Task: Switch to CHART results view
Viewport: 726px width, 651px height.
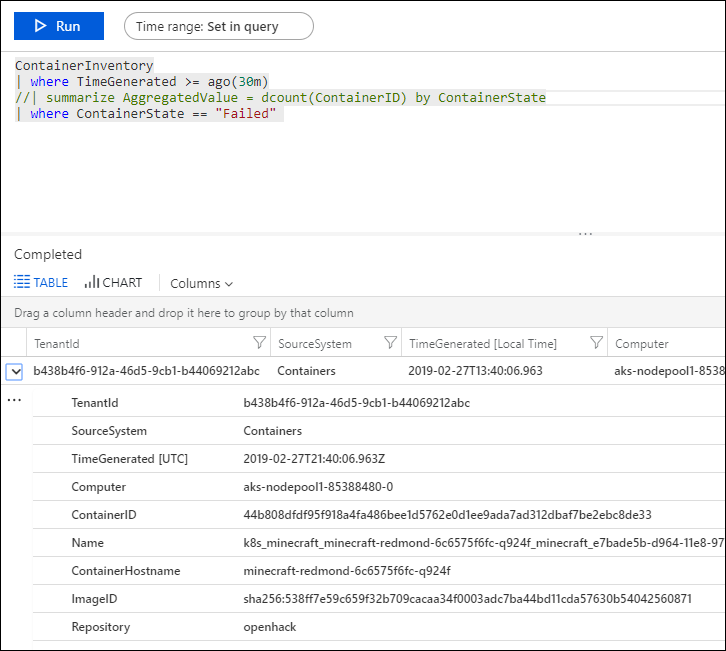Action: coord(113,283)
